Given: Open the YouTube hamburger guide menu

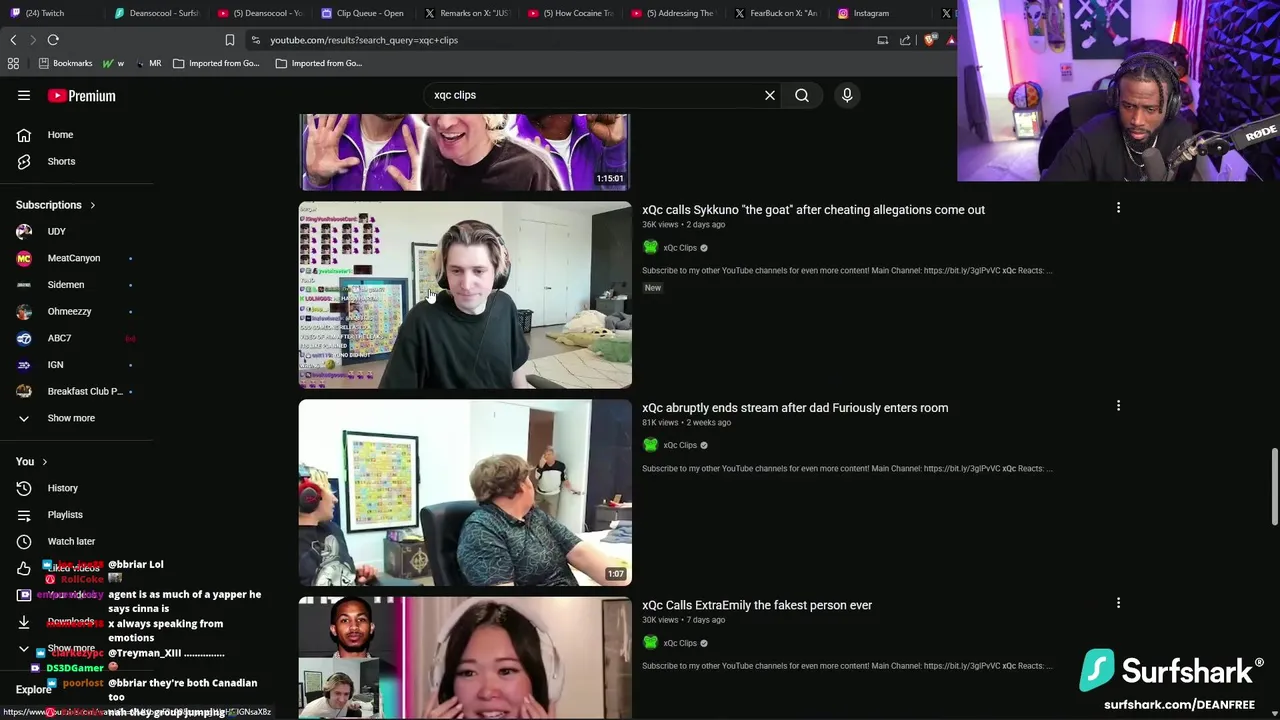Looking at the screenshot, I should pos(24,95).
